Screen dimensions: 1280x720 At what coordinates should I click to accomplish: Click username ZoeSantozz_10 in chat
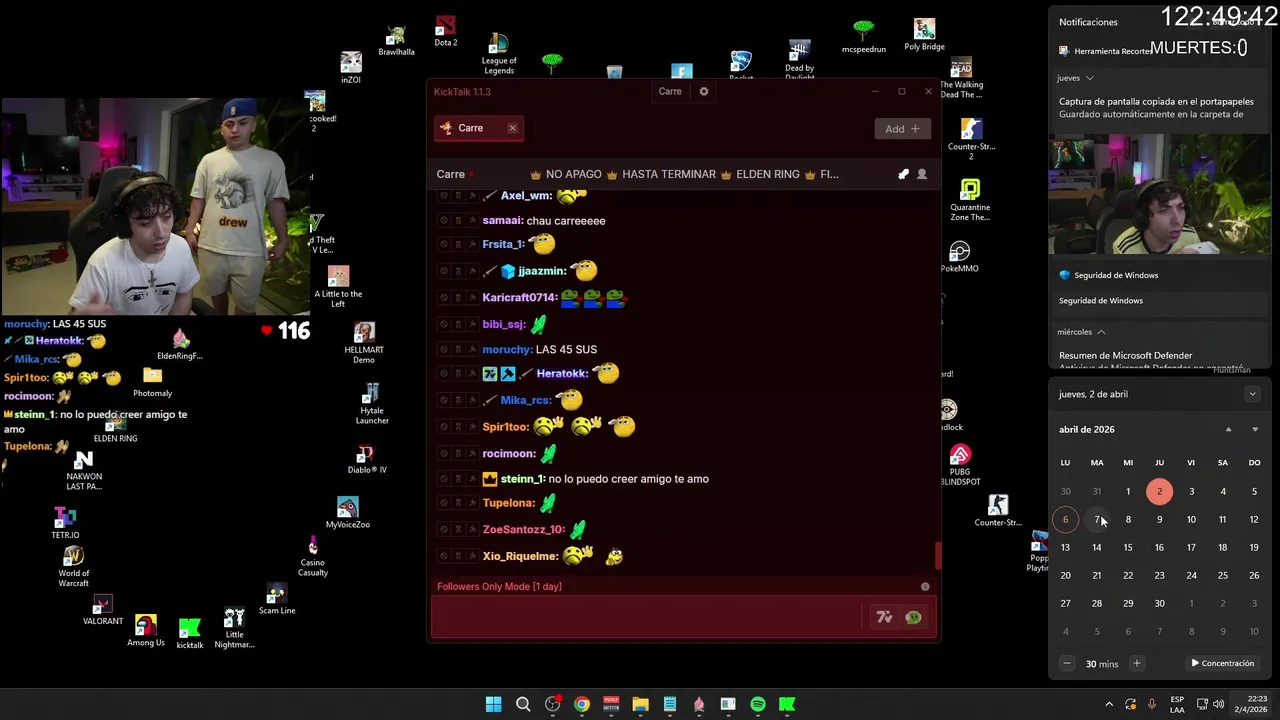tap(524, 529)
